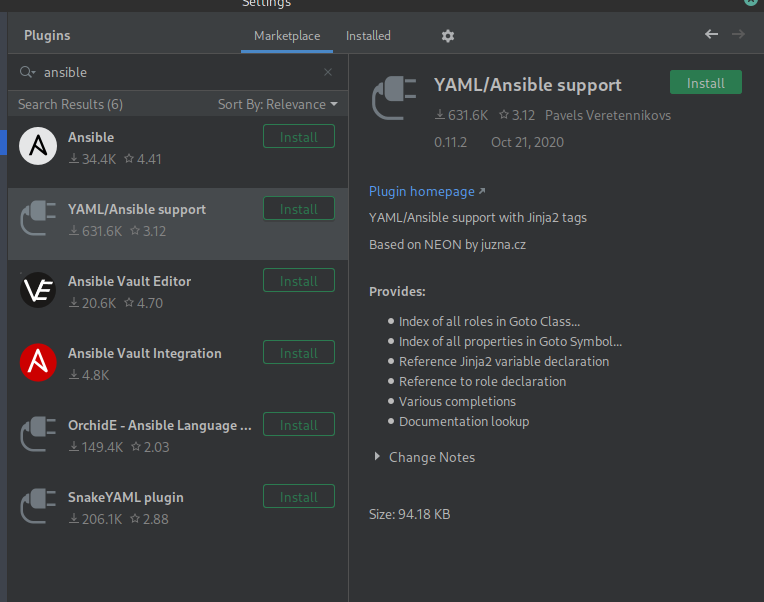This screenshot has width=764, height=602.
Task: Click green Install button in details pane
Action: (706, 82)
